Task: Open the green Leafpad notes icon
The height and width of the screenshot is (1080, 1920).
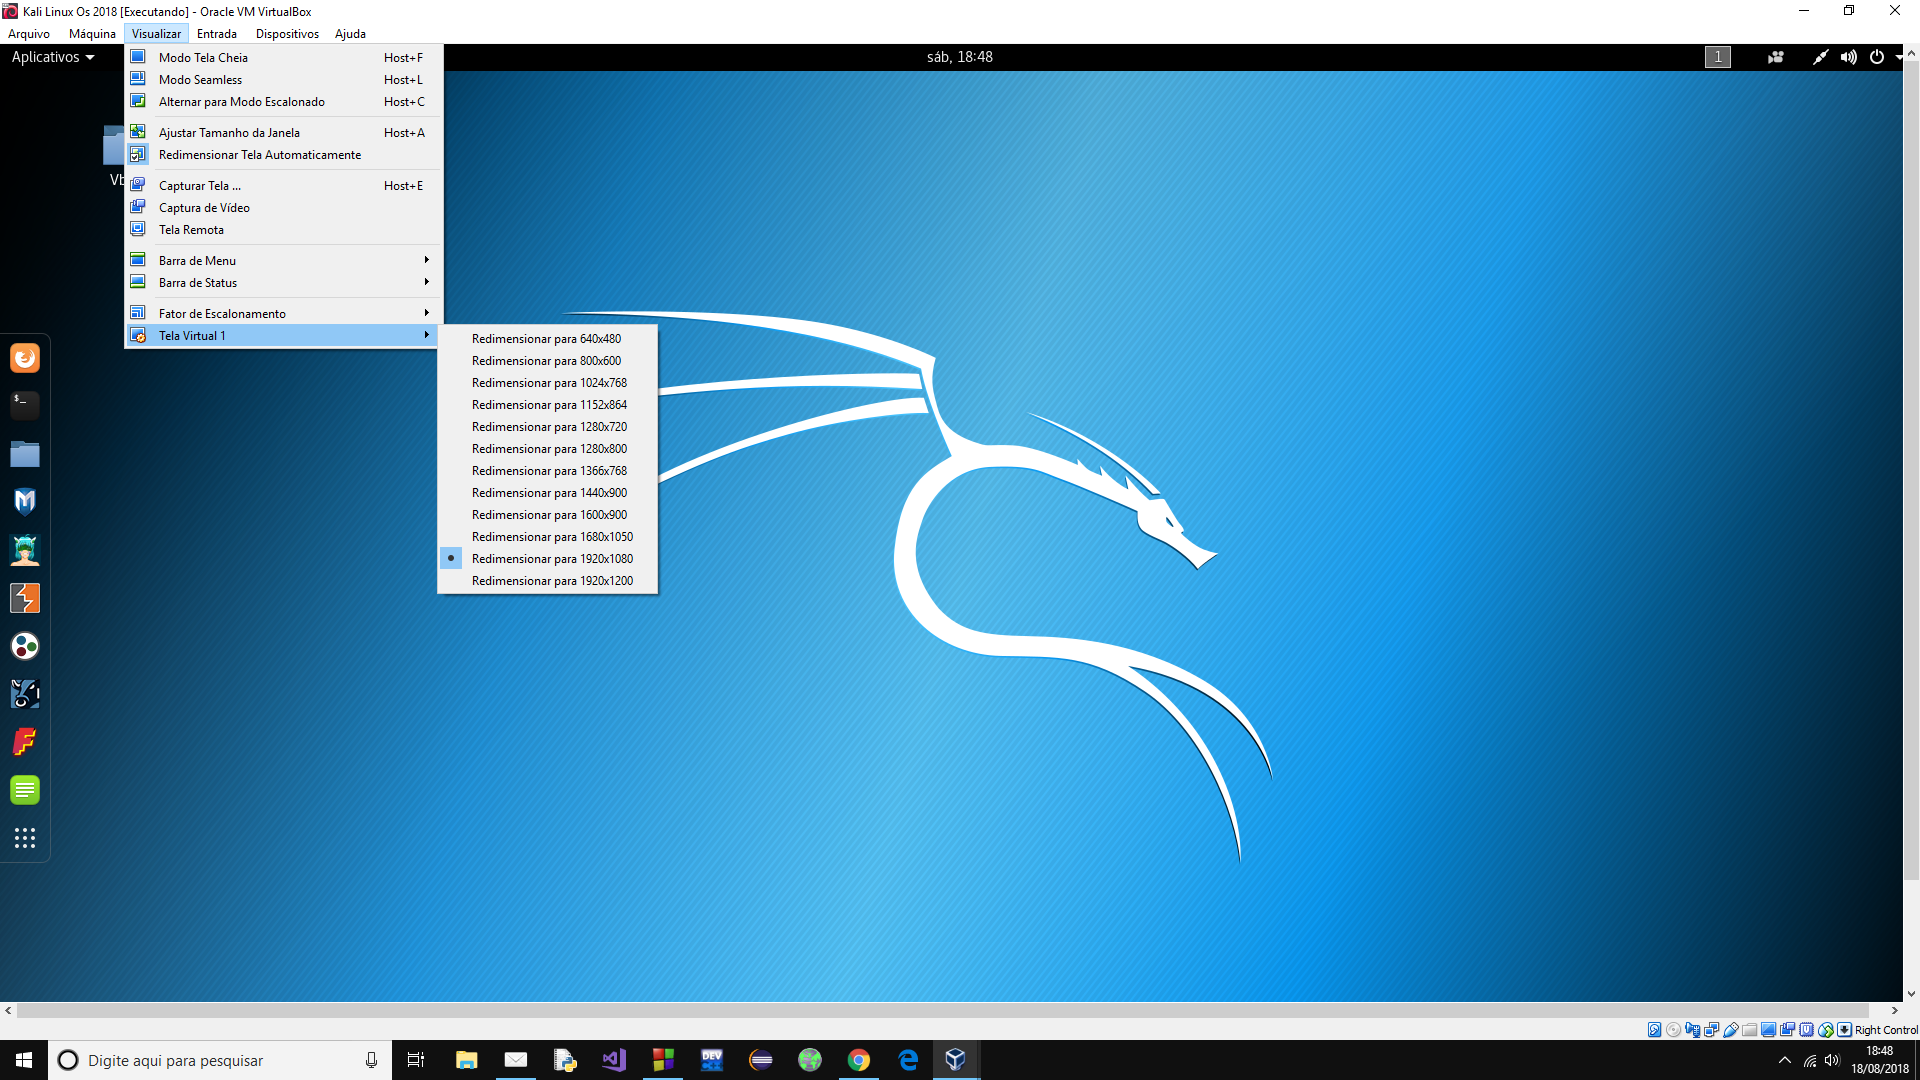Action: pyautogui.click(x=25, y=790)
